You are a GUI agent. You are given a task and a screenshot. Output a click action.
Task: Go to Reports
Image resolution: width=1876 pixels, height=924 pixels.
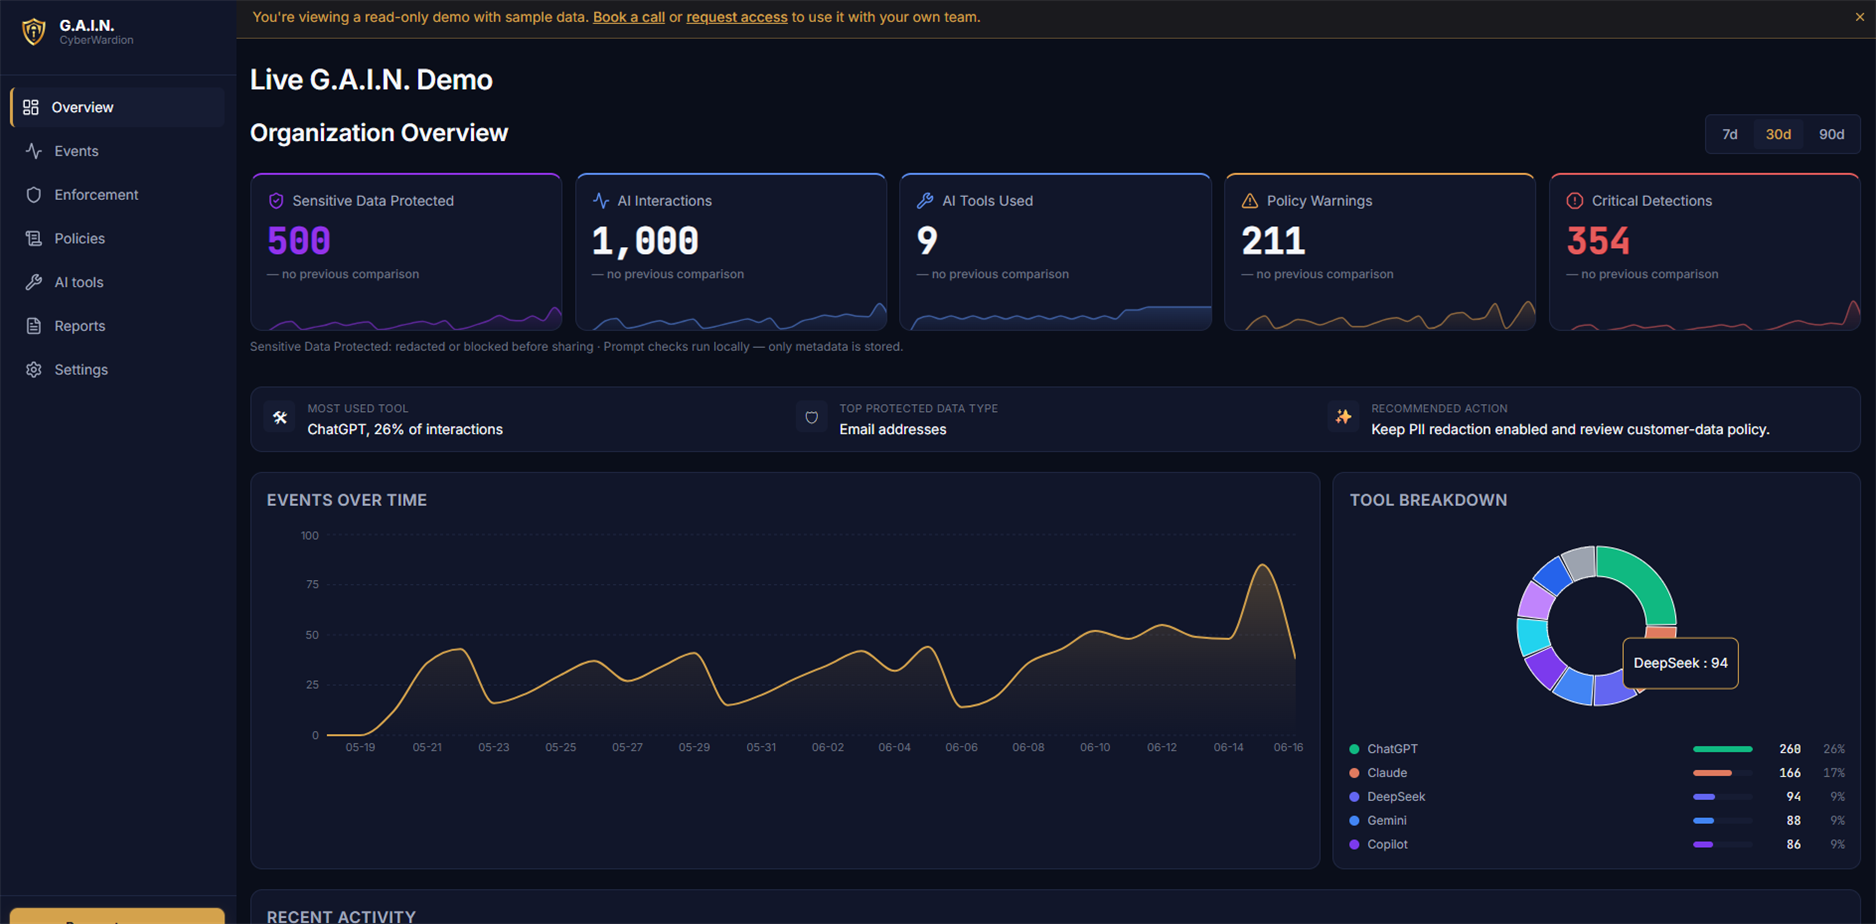pos(118,326)
